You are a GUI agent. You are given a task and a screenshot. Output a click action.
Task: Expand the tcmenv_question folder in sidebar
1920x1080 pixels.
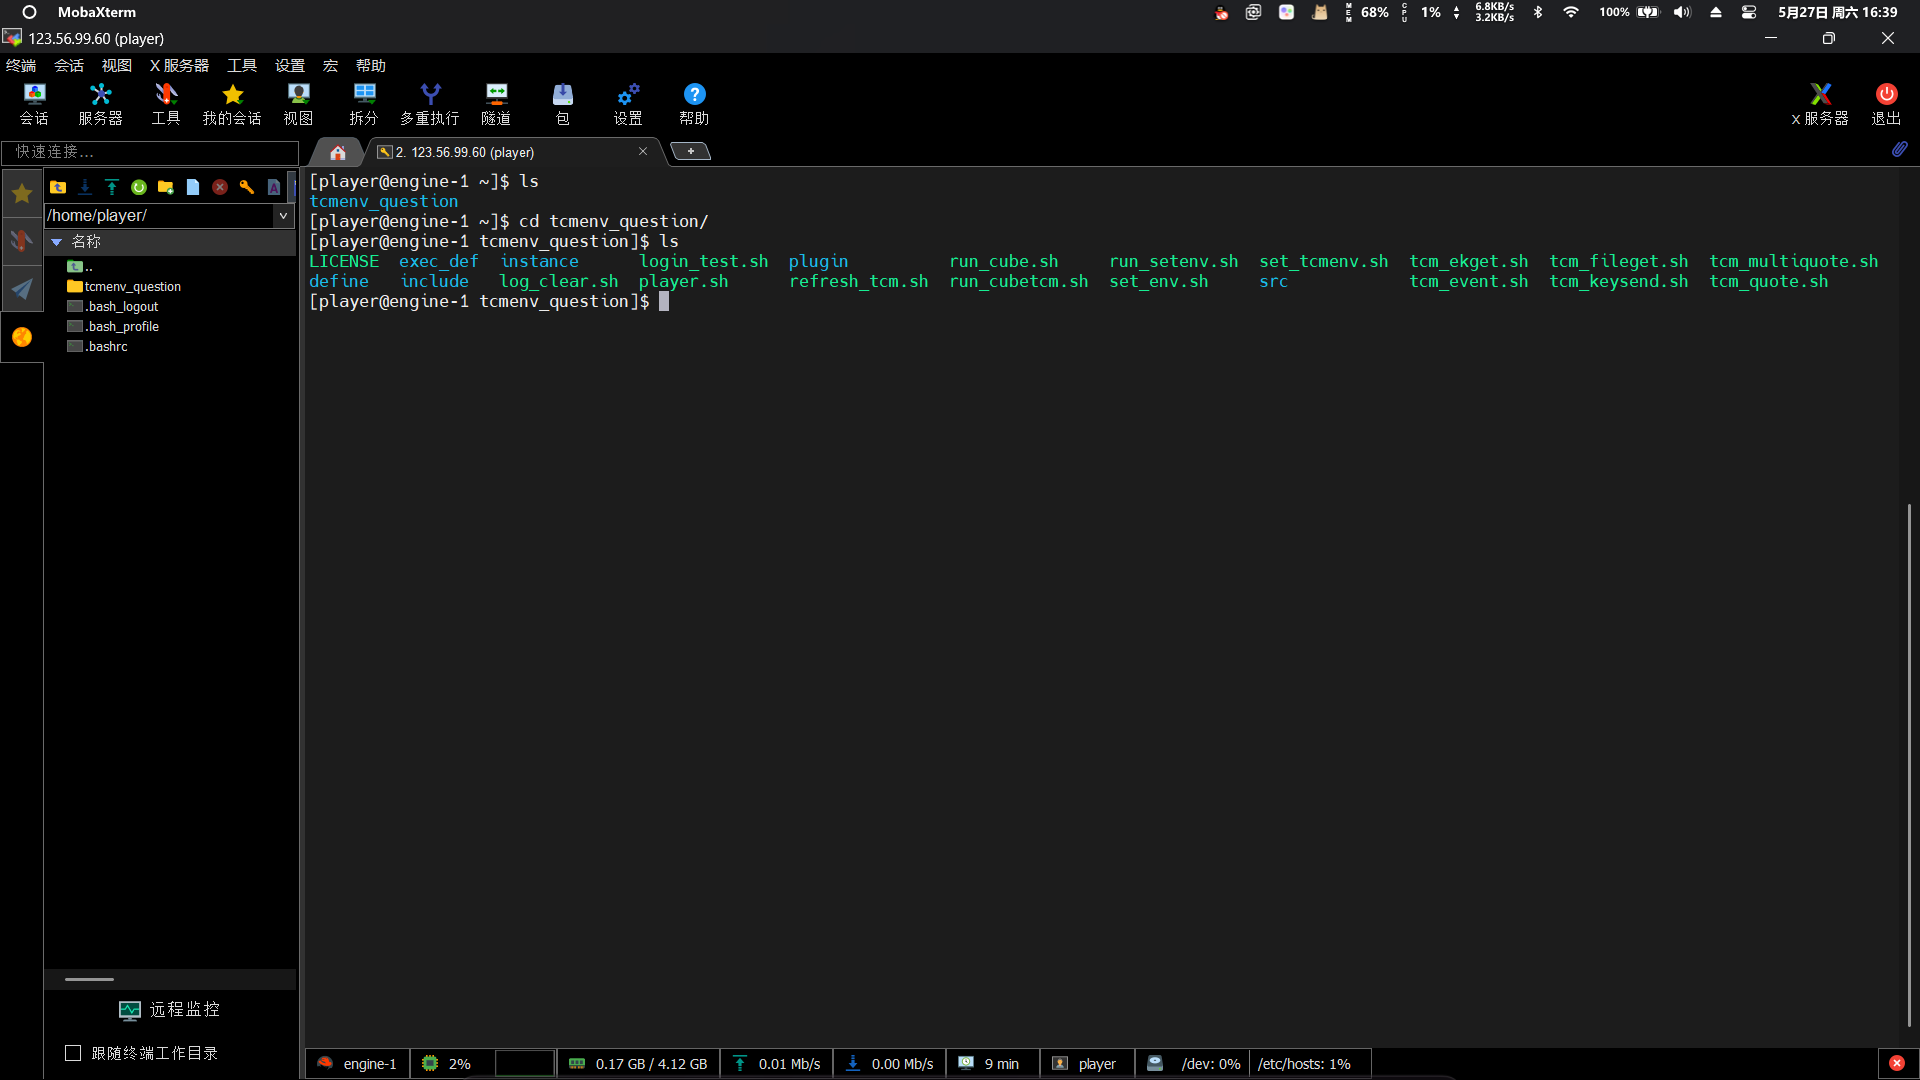132,286
